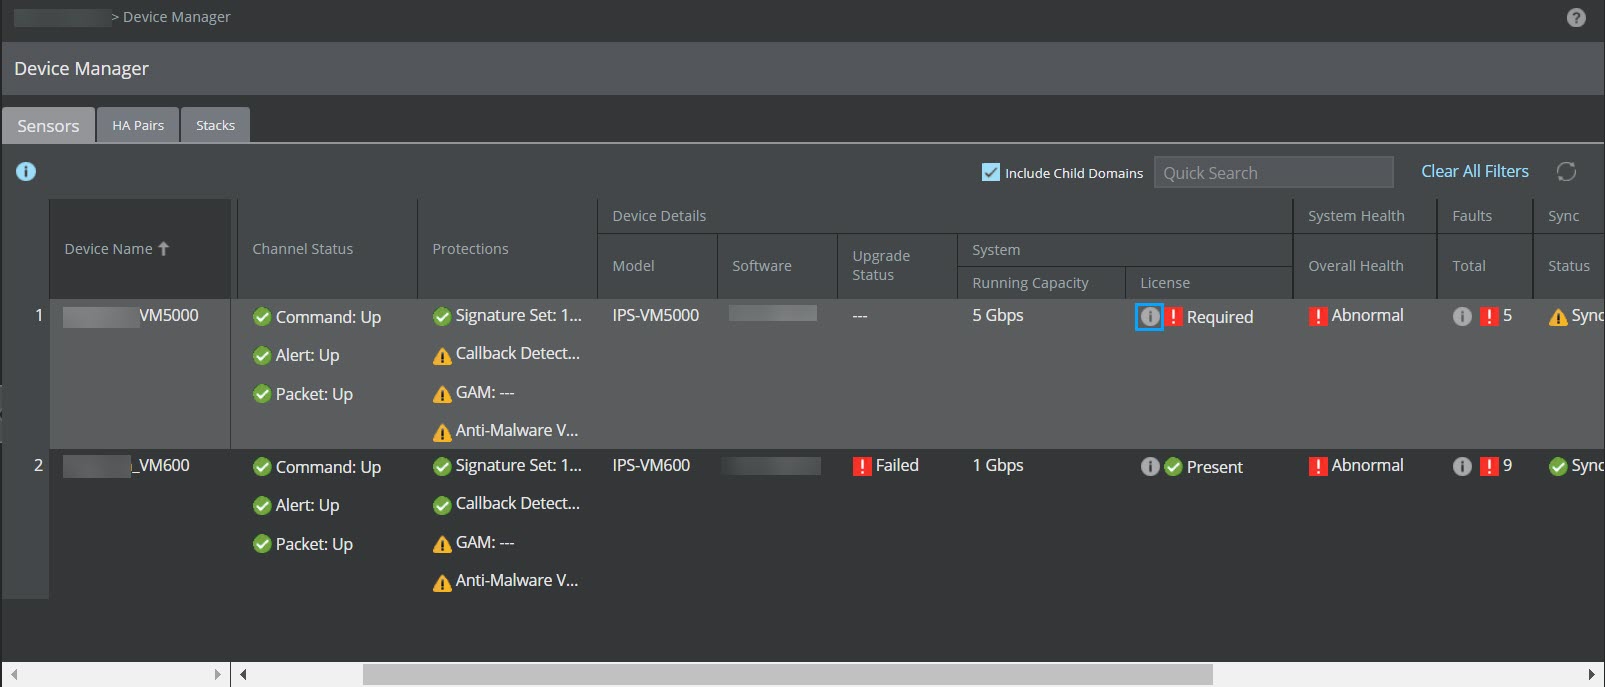This screenshot has width=1605, height=687.
Task: Click the Anti-Malware warning icon in the VM5000 row
Action: pos(442,433)
